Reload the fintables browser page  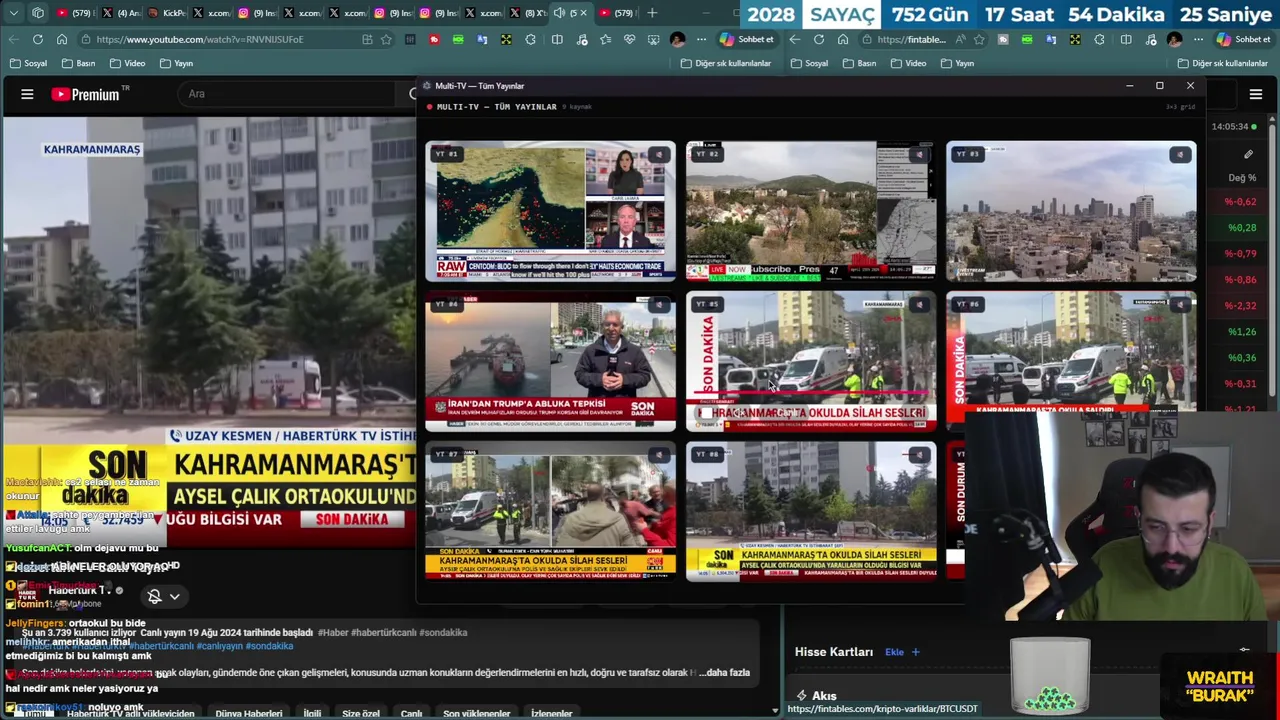pyautogui.click(x=818, y=39)
